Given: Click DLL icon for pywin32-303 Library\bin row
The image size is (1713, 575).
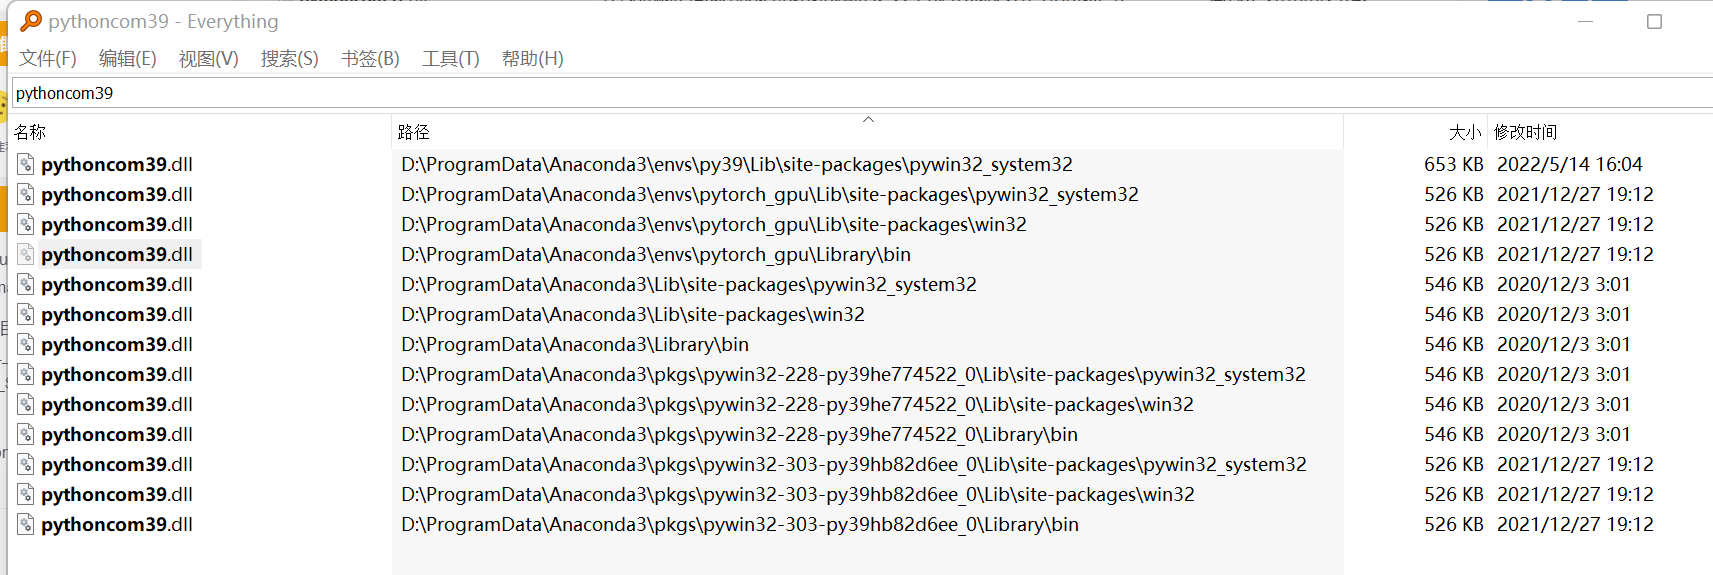Looking at the screenshot, I should (x=26, y=524).
